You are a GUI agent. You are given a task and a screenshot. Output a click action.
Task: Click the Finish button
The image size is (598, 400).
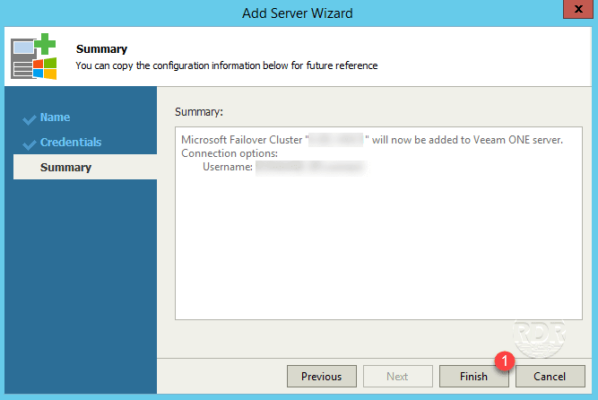(x=474, y=376)
